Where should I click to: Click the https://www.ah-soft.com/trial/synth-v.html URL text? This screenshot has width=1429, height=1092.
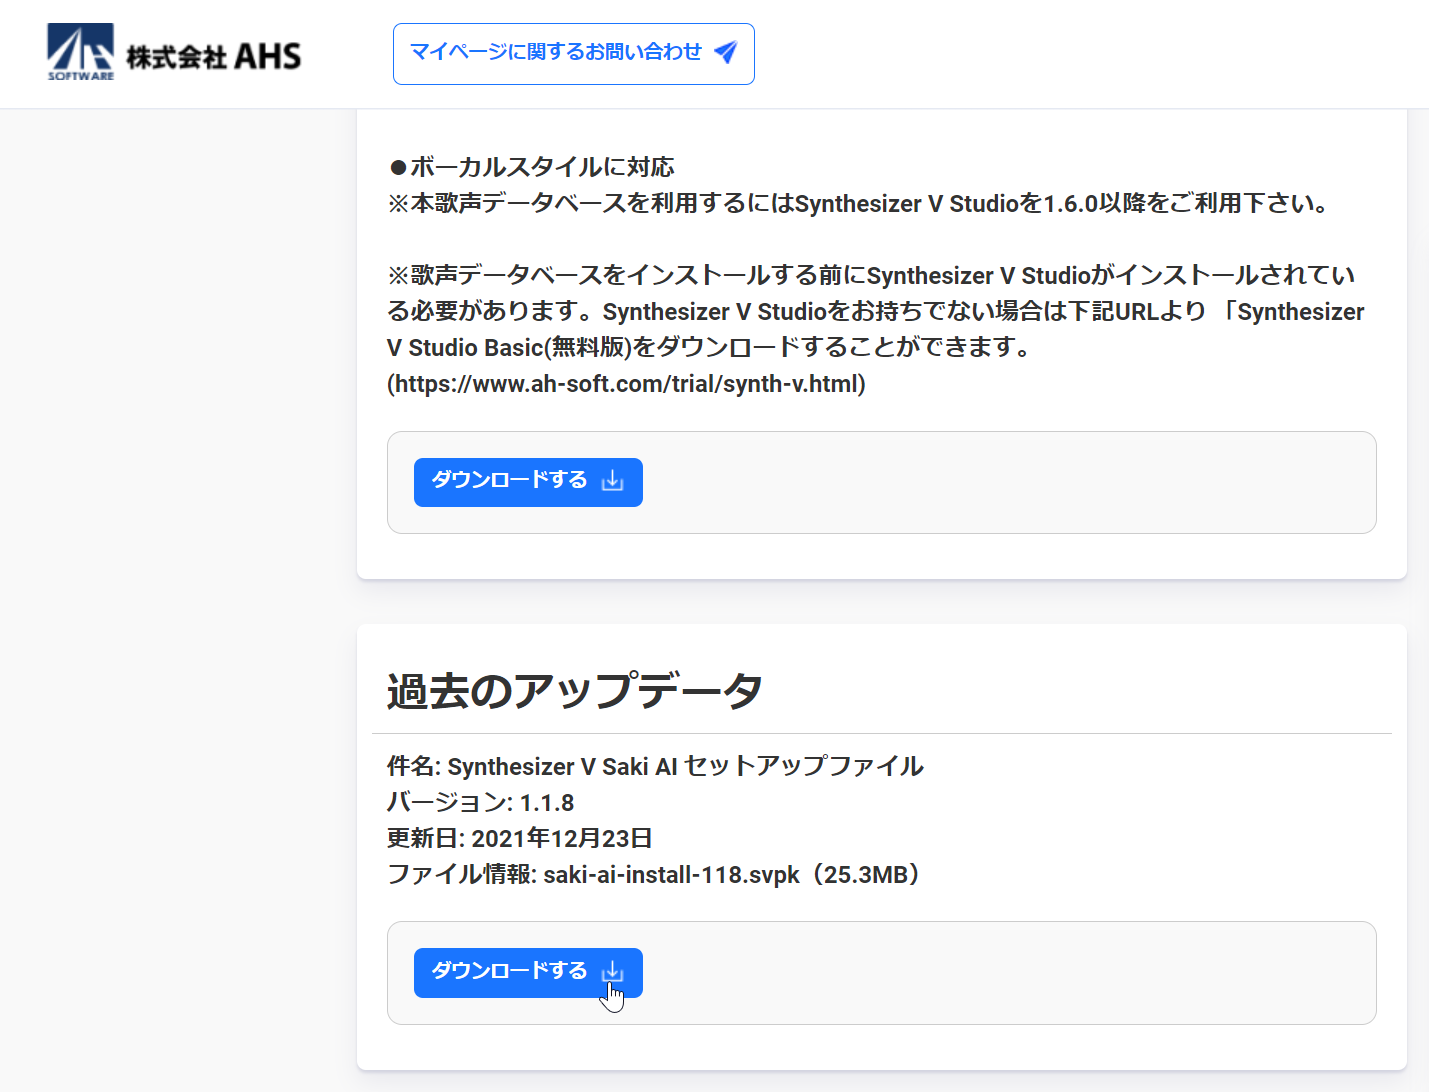point(626,384)
